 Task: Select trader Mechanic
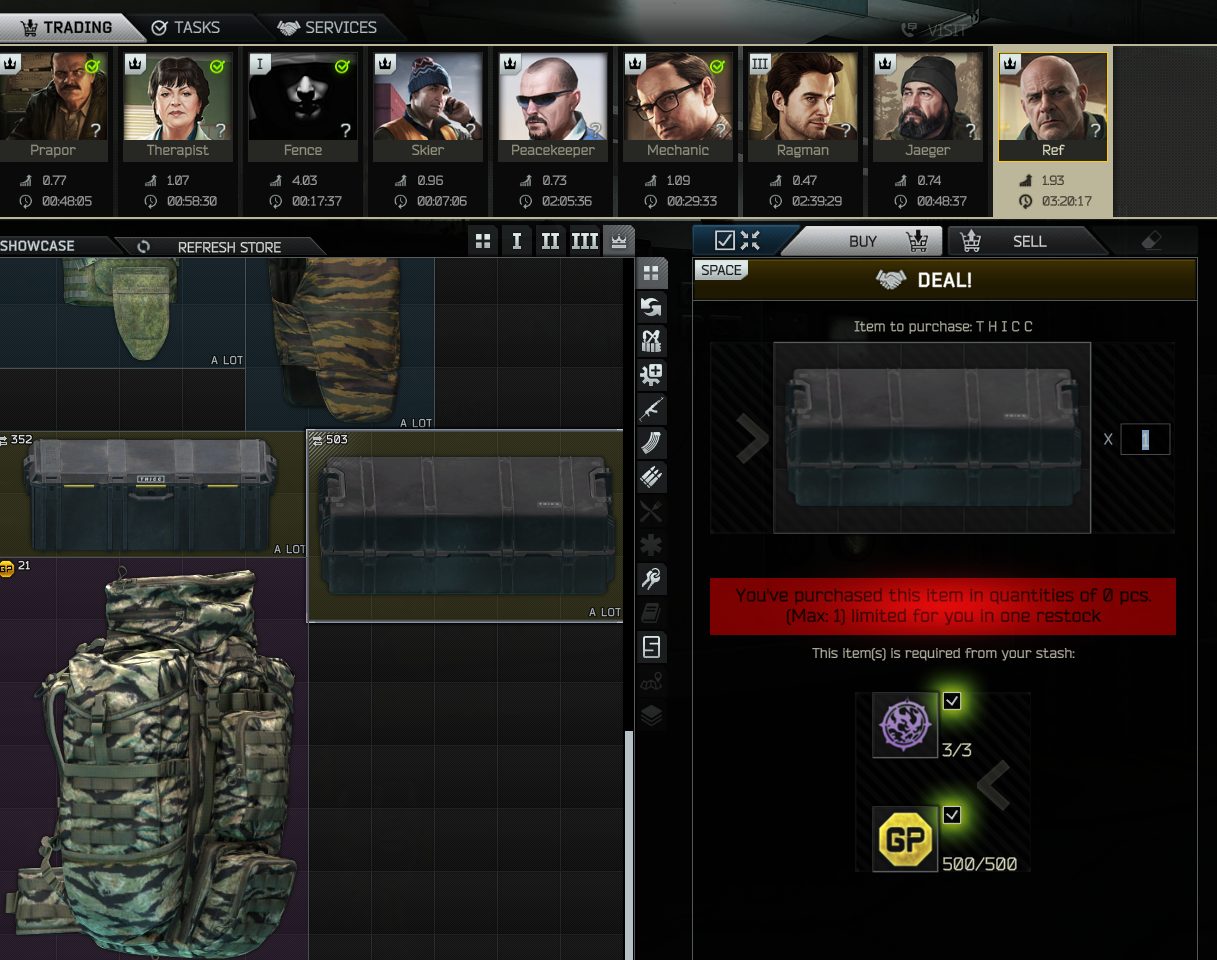pos(677,107)
